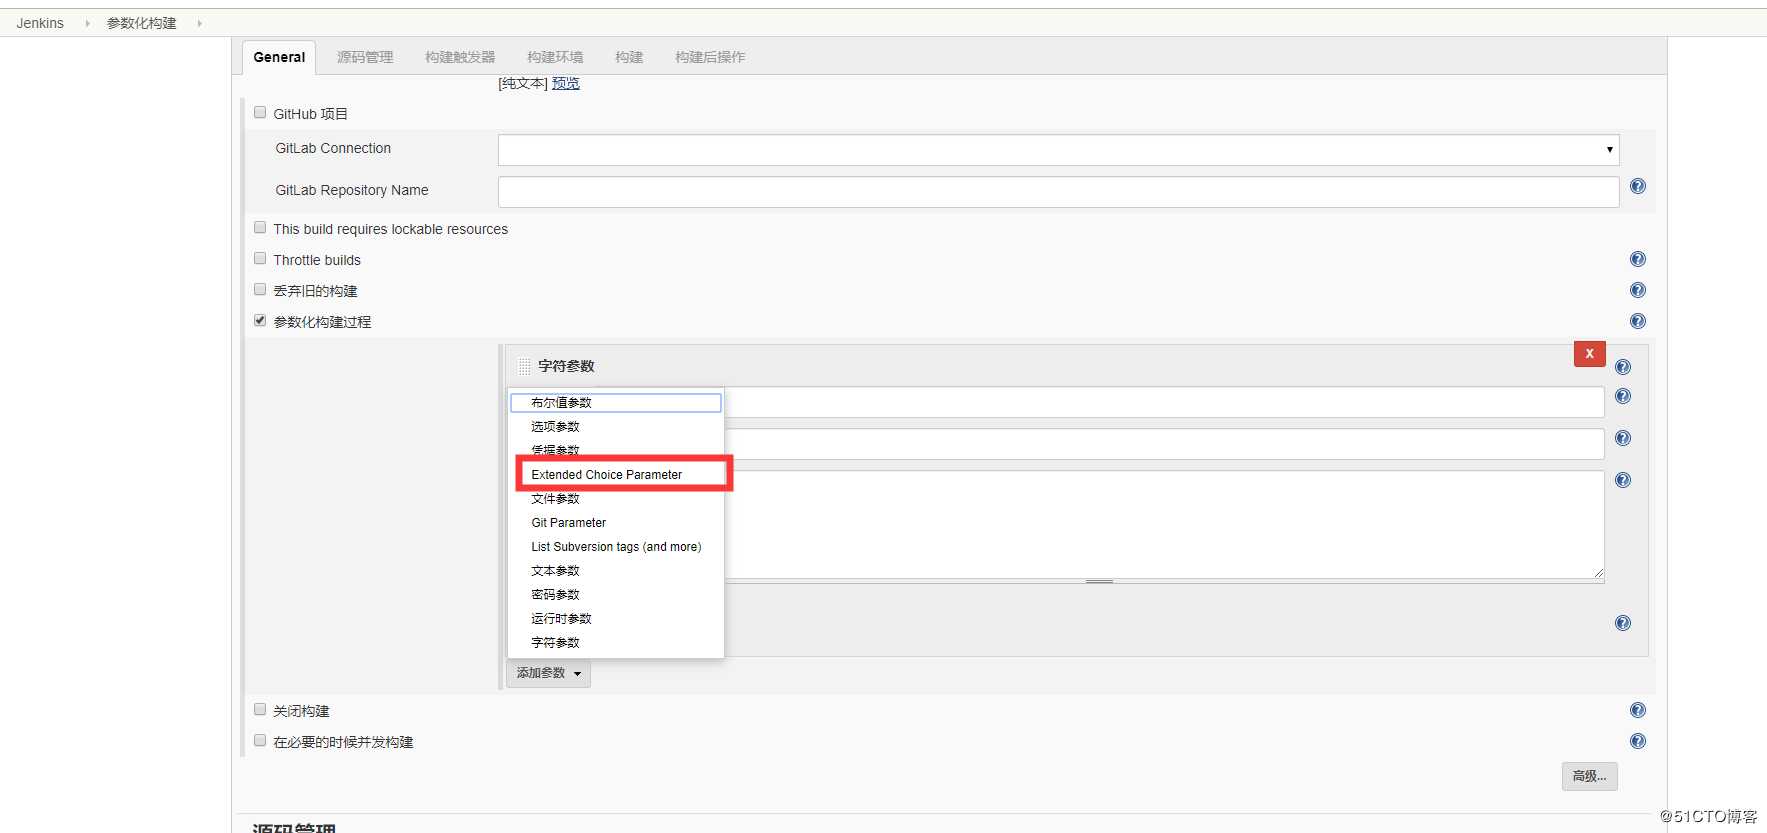Uncheck 参数化构建过程 checkbox
Viewport: 1767px width, 833px height.
(x=260, y=321)
